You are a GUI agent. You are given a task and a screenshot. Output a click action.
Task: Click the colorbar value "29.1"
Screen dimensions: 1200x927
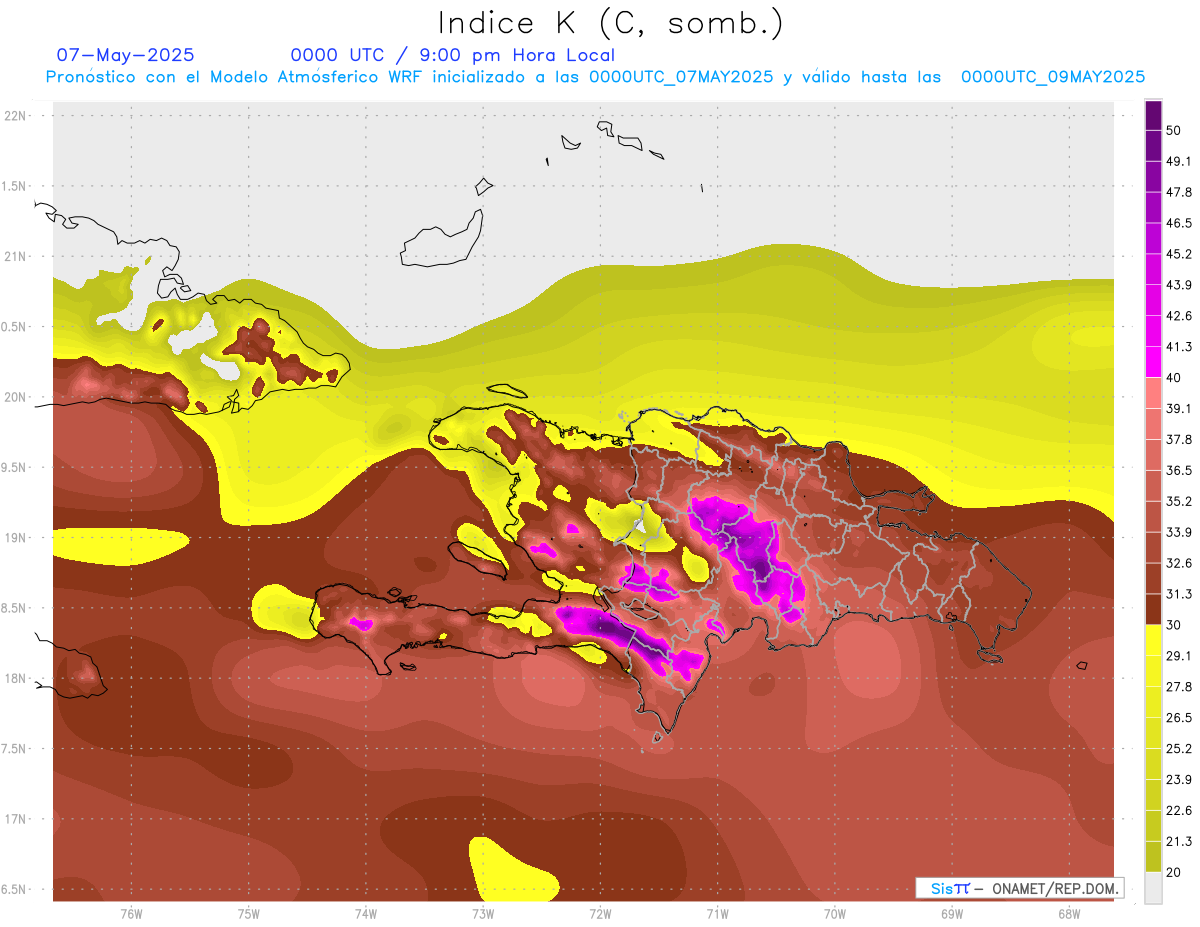(1179, 656)
